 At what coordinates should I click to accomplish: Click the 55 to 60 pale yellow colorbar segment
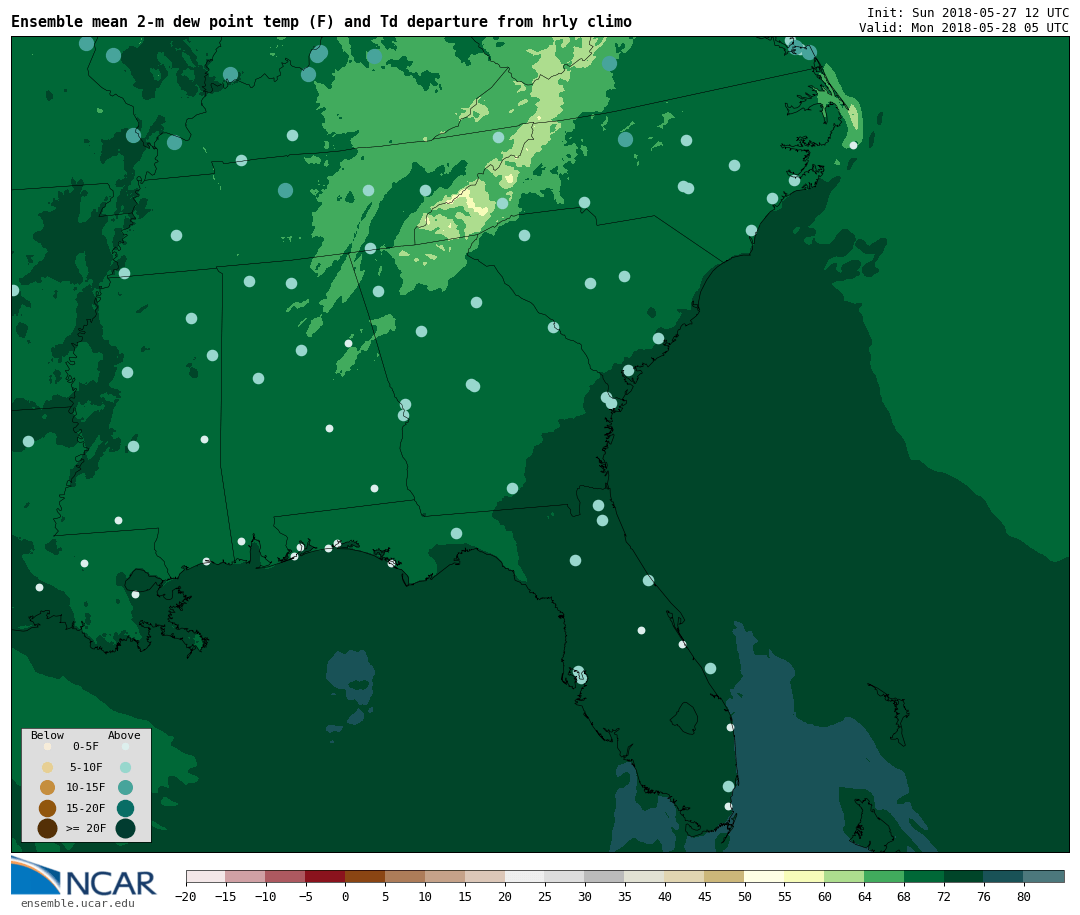804,876
